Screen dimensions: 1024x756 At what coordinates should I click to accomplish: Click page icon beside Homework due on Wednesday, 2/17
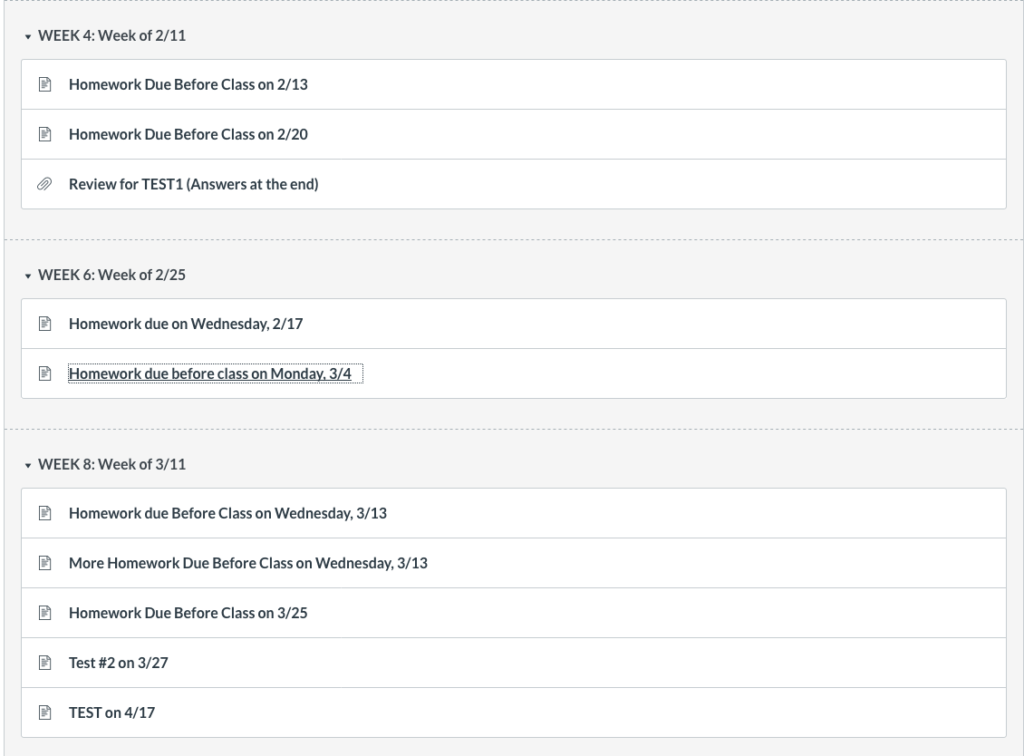[x=44, y=324]
